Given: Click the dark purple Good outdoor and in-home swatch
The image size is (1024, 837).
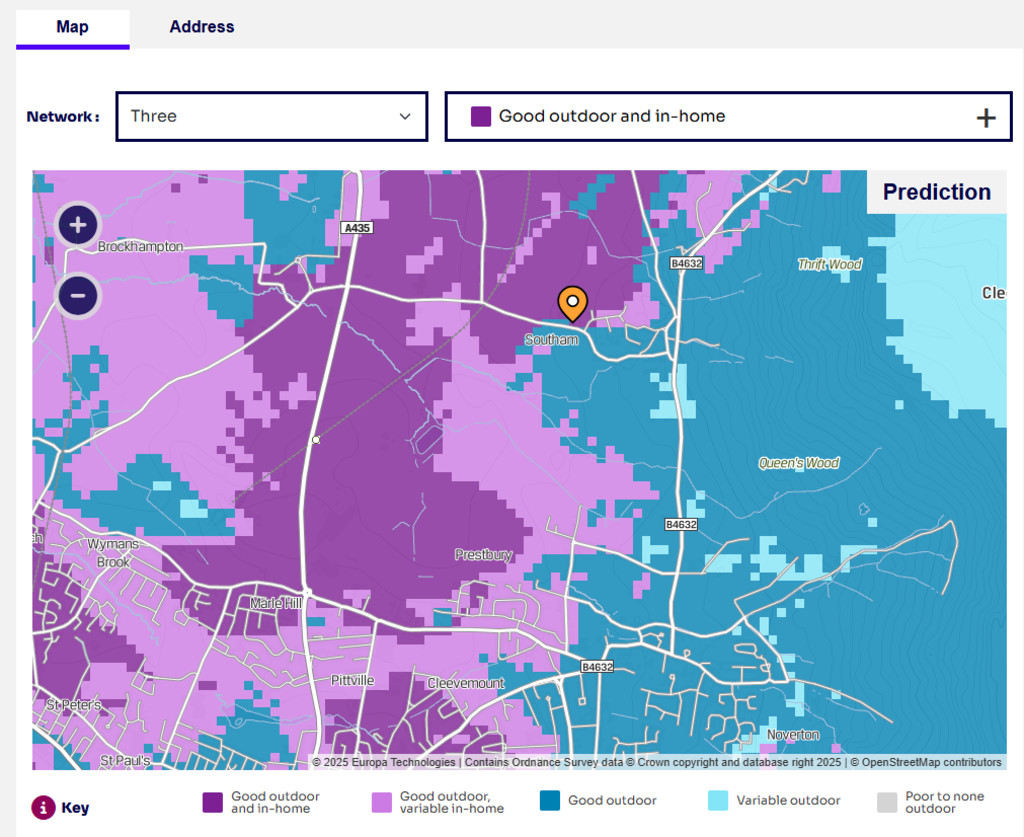Looking at the screenshot, I should tap(213, 802).
